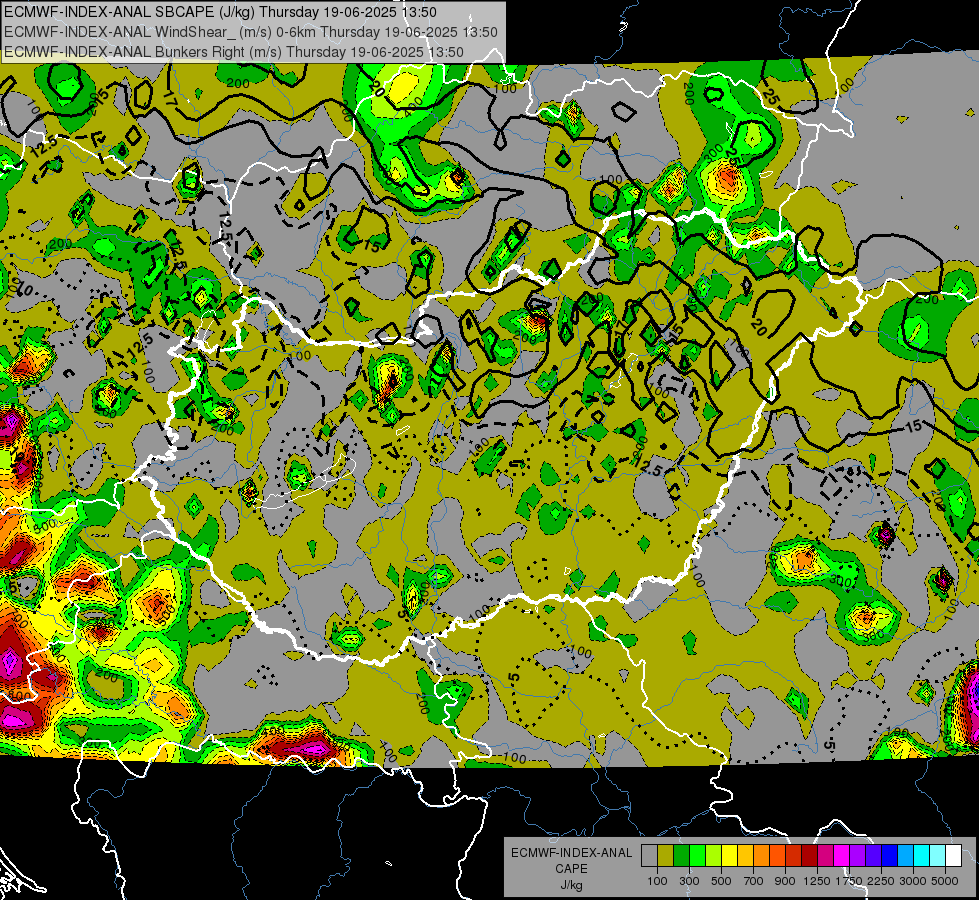The image size is (979, 900).
Task: Select the white swatch ending the CAPE legend
Action: click(x=954, y=856)
